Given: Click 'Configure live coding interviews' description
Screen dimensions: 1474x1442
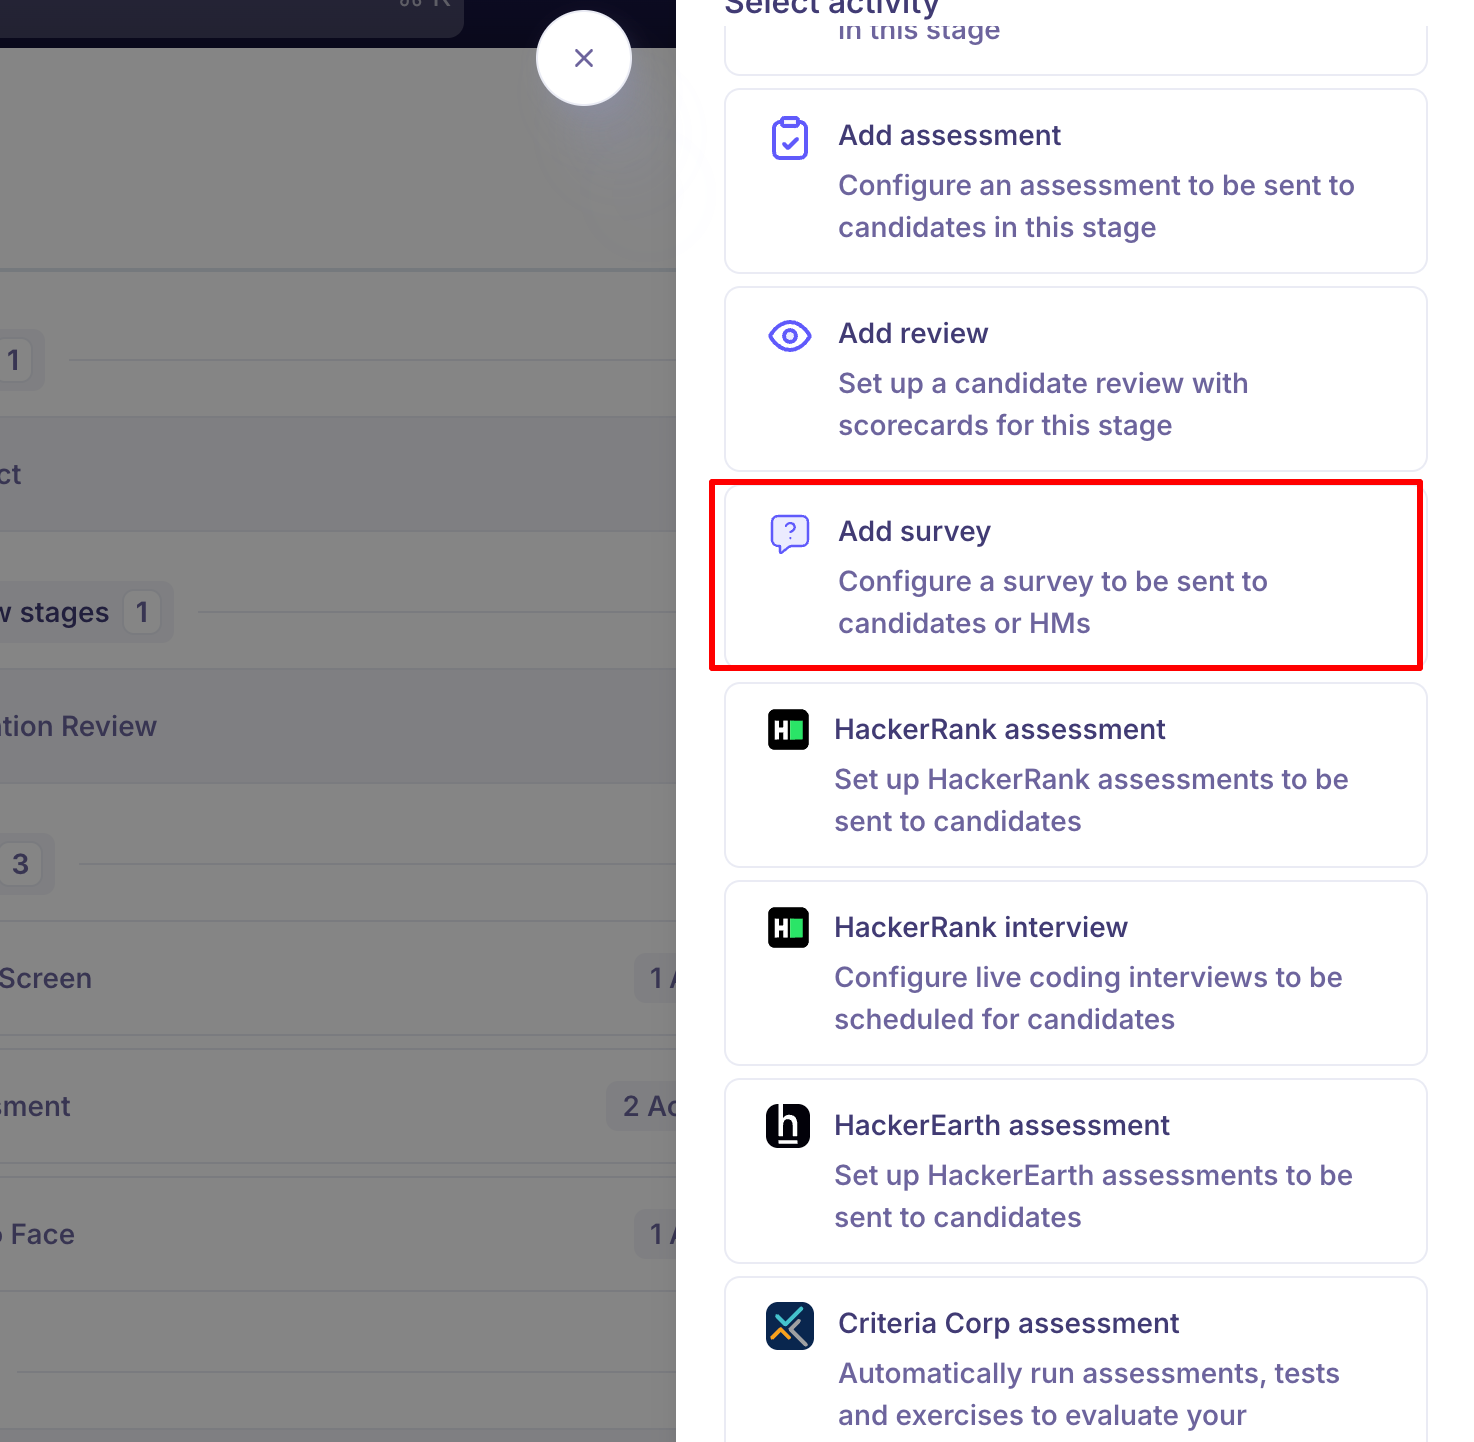Looking at the screenshot, I should click(x=1088, y=998).
